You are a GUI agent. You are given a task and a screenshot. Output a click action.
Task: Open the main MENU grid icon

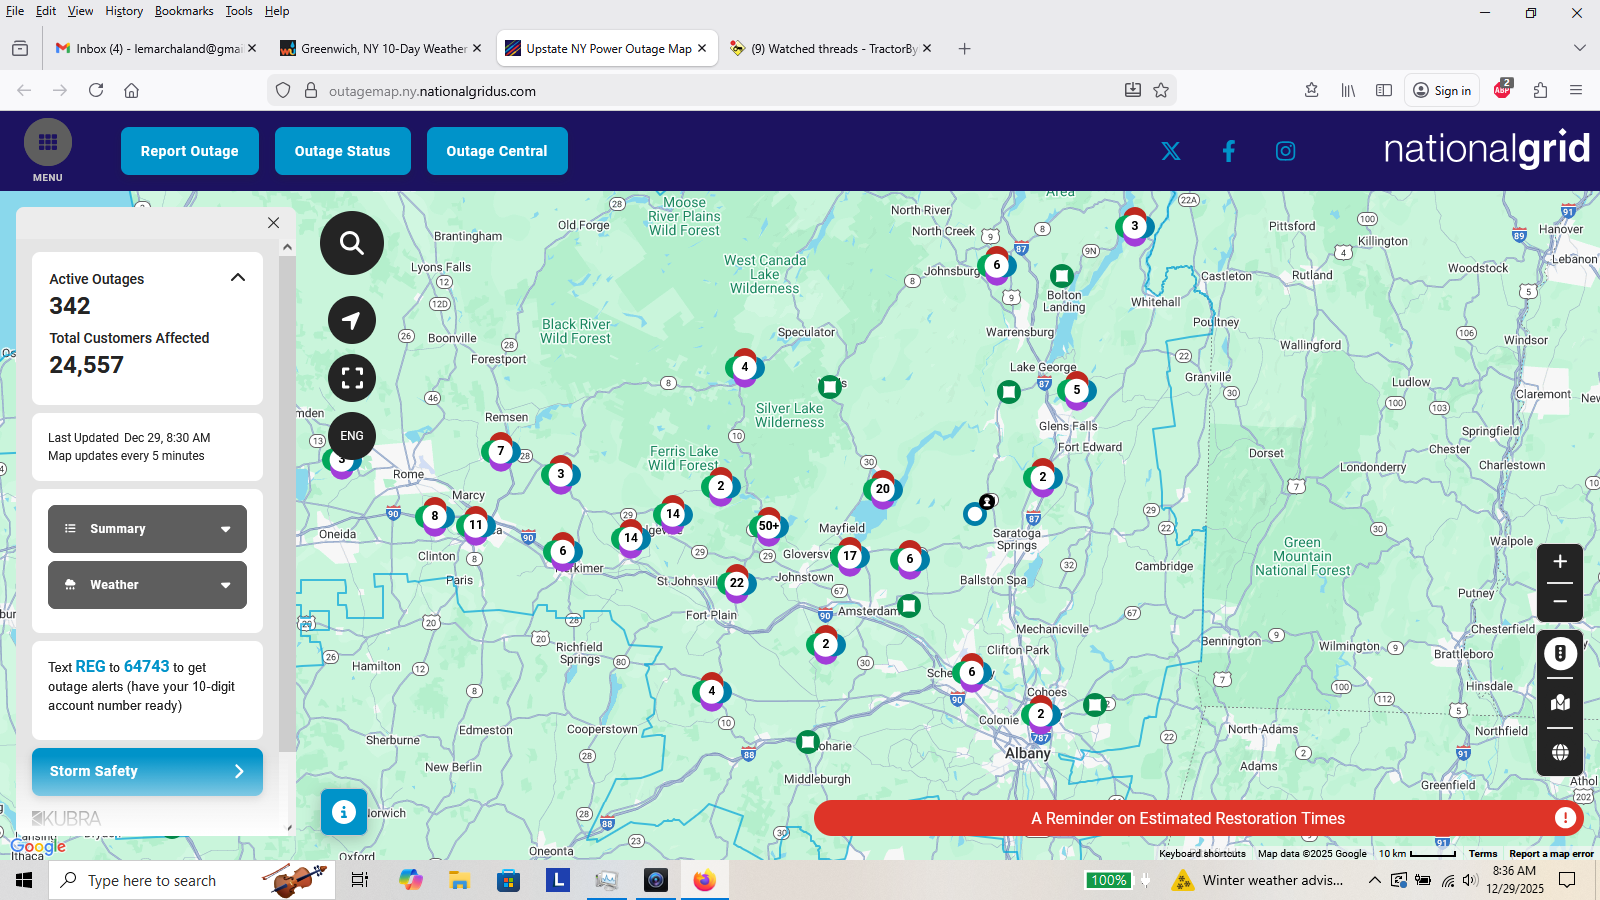pyautogui.click(x=48, y=143)
